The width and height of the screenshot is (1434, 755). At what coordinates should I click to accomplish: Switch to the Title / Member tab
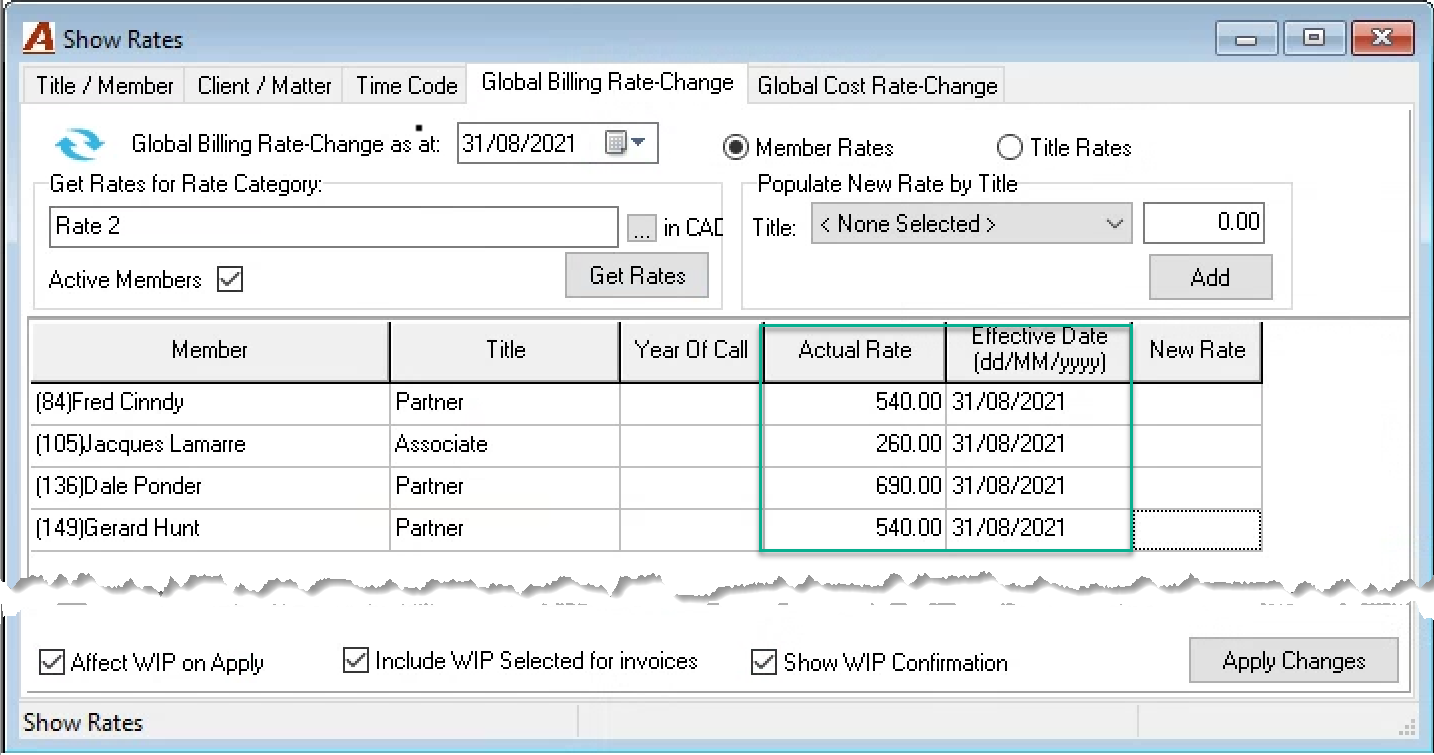(104, 86)
